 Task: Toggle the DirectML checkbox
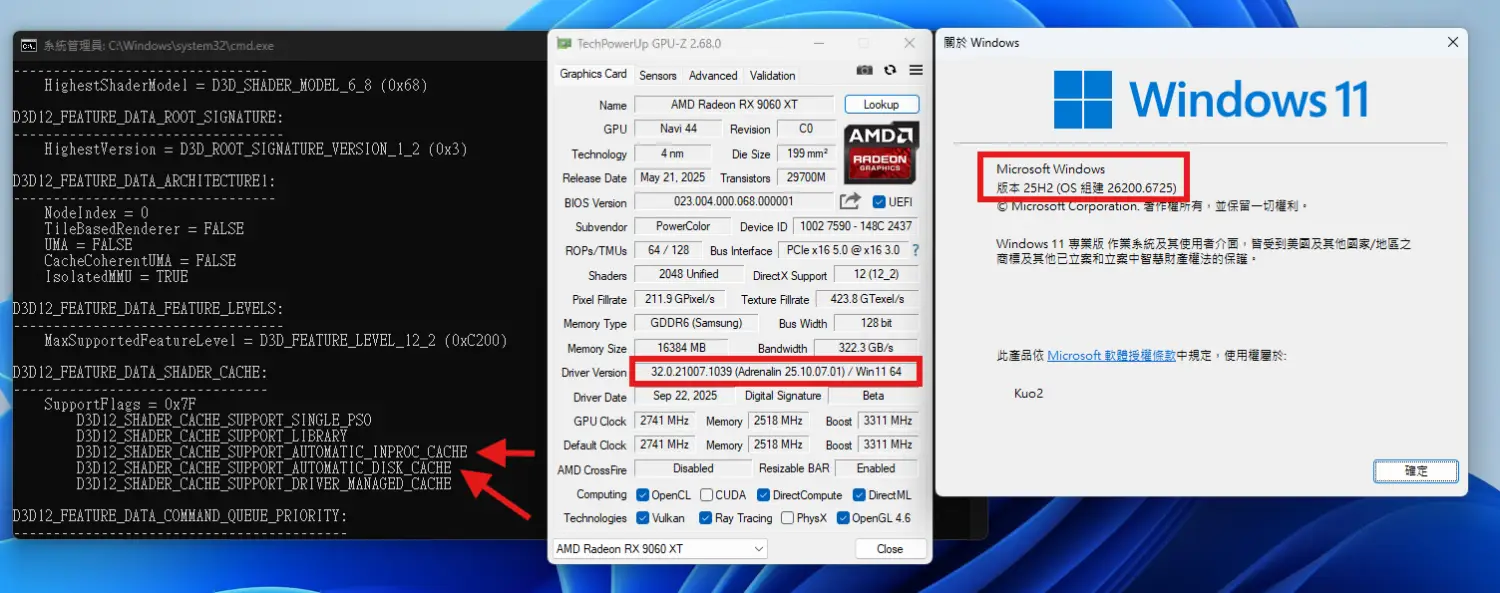pos(860,495)
